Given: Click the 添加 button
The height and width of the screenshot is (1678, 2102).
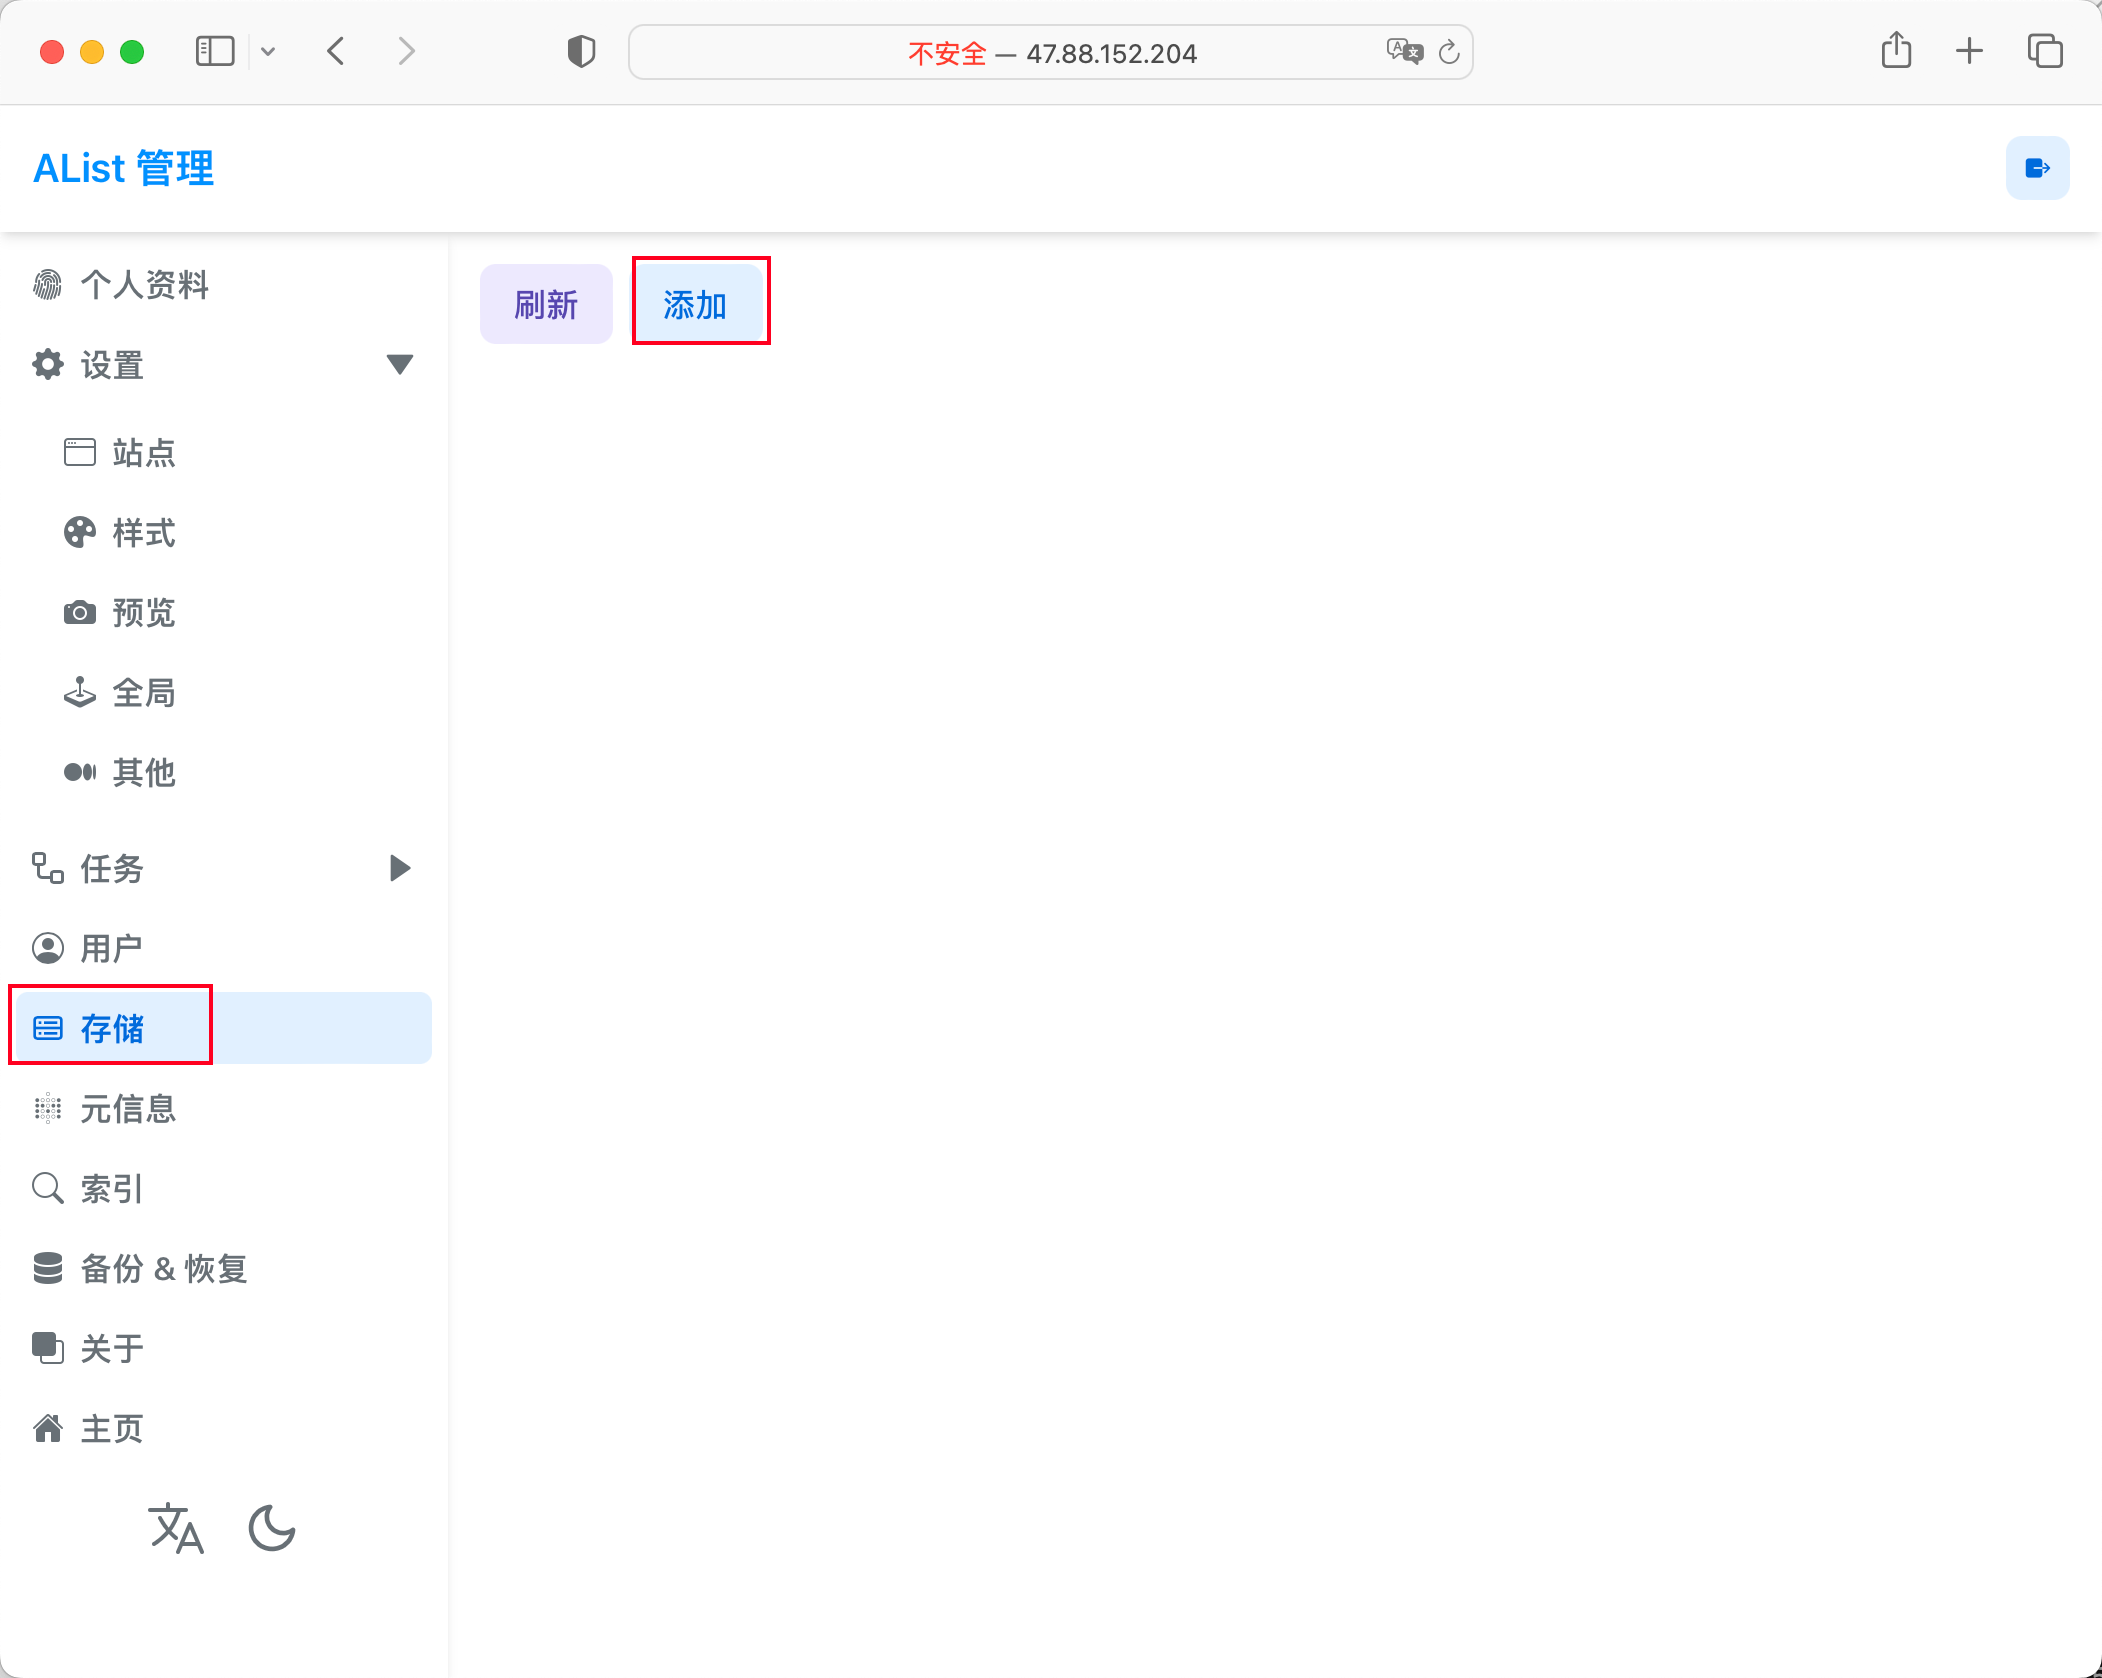Looking at the screenshot, I should pos(696,304).
